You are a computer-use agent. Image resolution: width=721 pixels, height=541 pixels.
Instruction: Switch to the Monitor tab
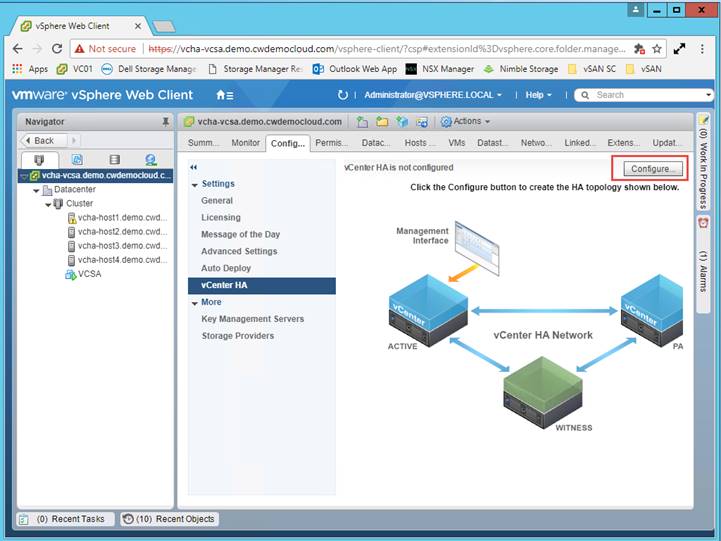point(246,143)
